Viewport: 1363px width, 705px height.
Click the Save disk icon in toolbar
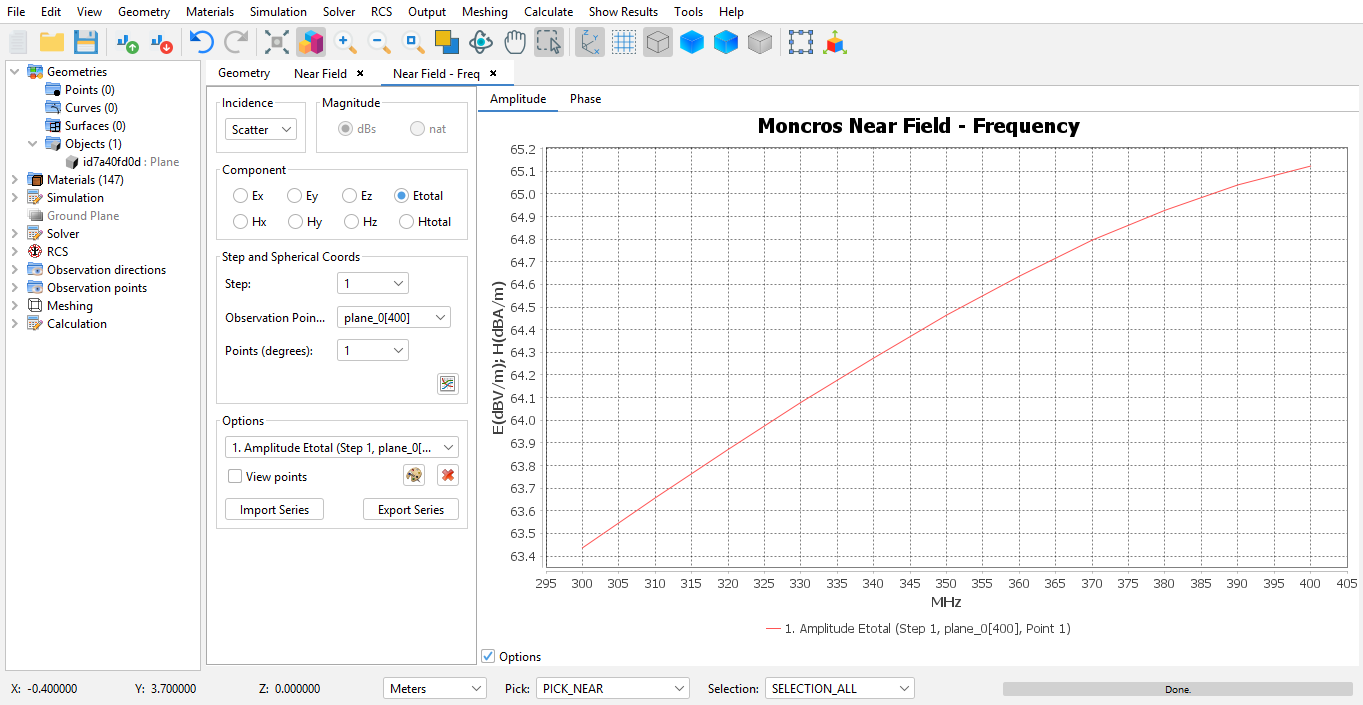pyautogui.click(x=86, y=42)
